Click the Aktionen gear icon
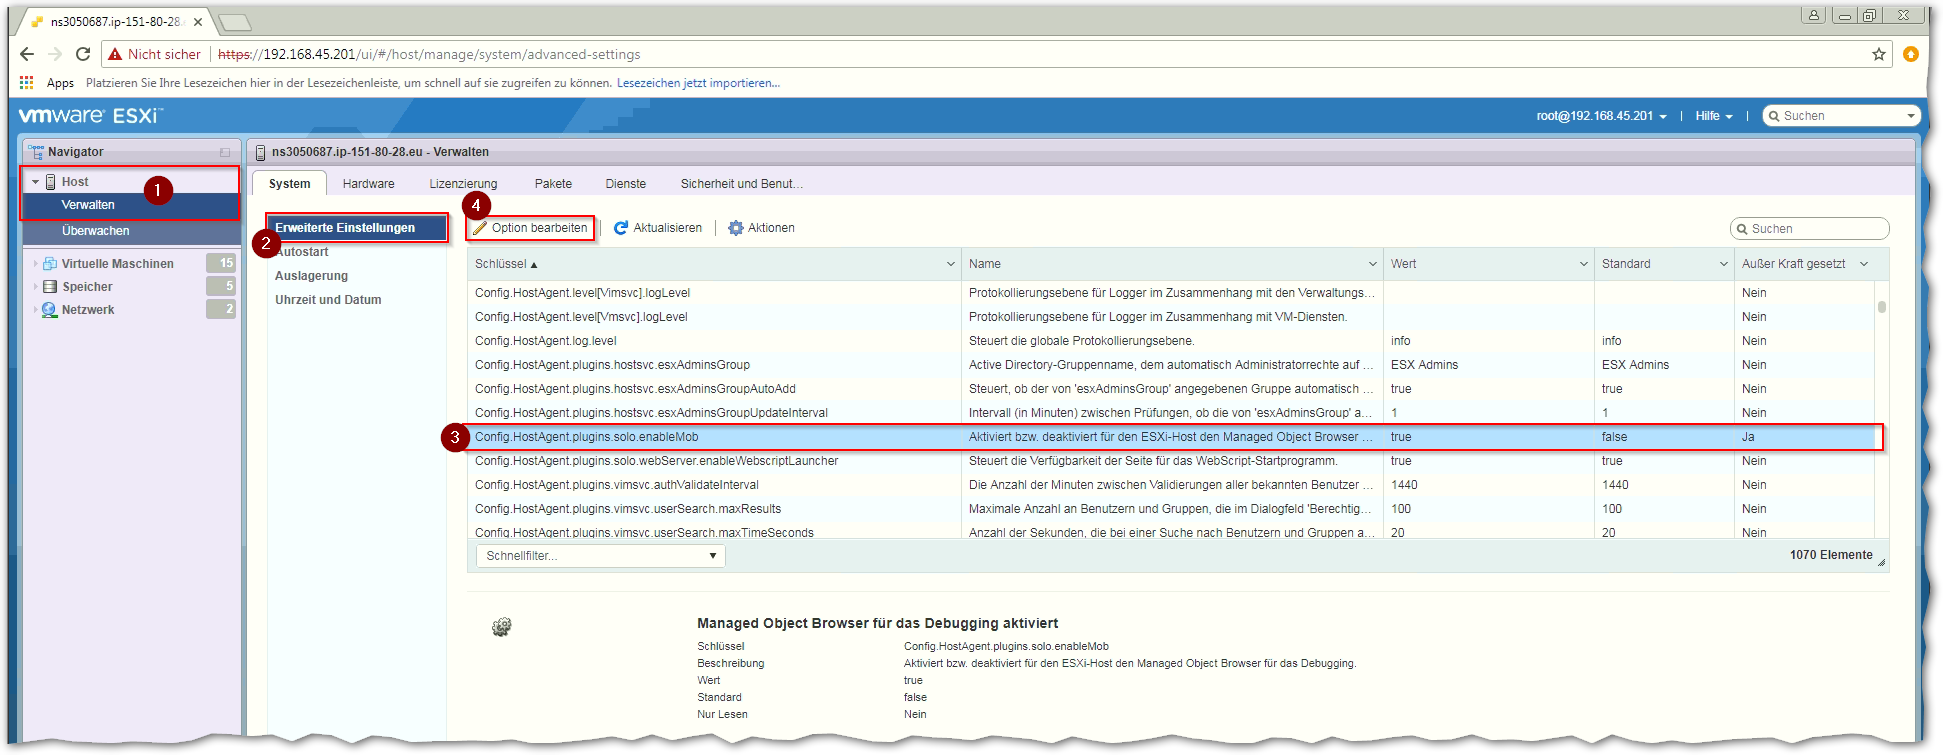The height and width of the screenshot is (755, 1943). (736, 228)
